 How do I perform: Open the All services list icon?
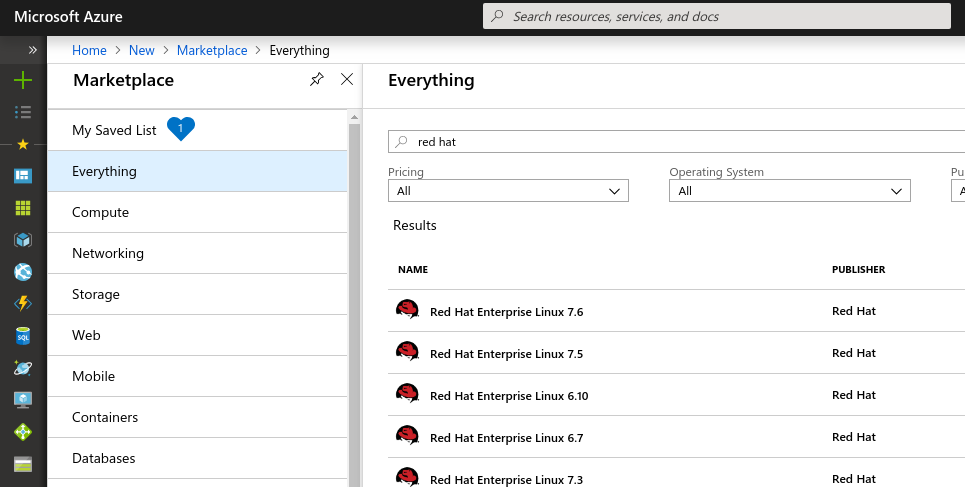tap(23, 112)
